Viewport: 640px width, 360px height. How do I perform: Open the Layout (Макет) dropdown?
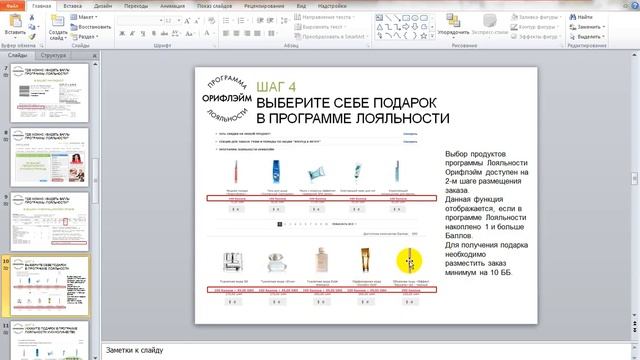point(84,17)
